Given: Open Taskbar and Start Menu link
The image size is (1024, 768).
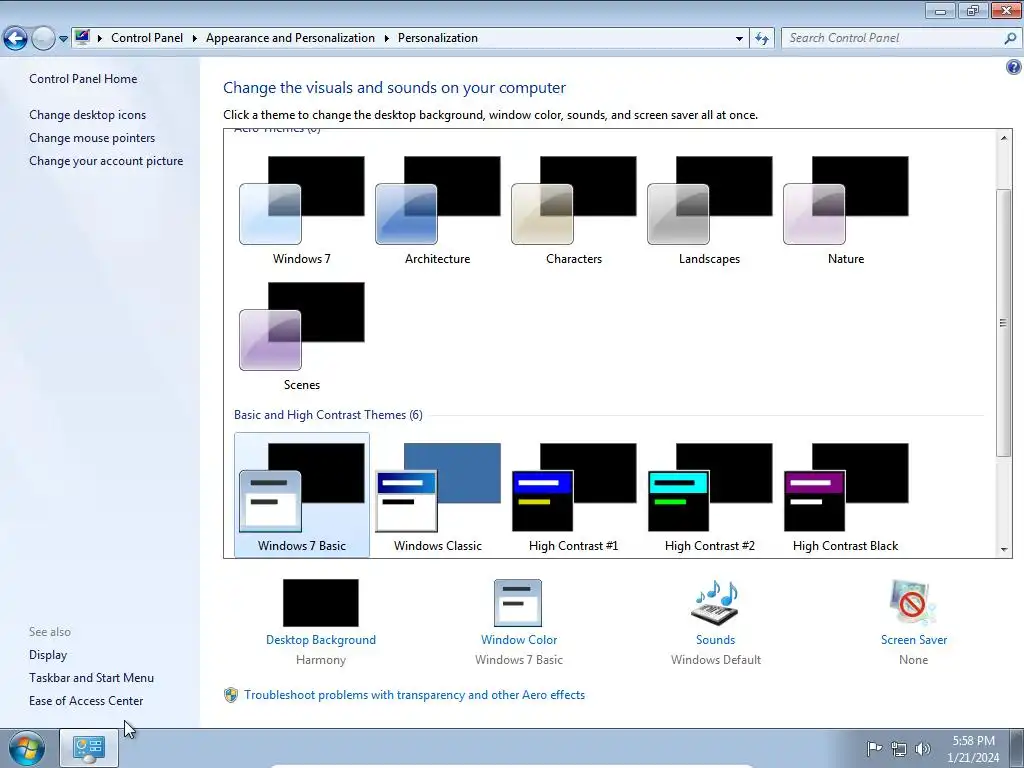Looking at the screenshot, I should click(91, 678).
